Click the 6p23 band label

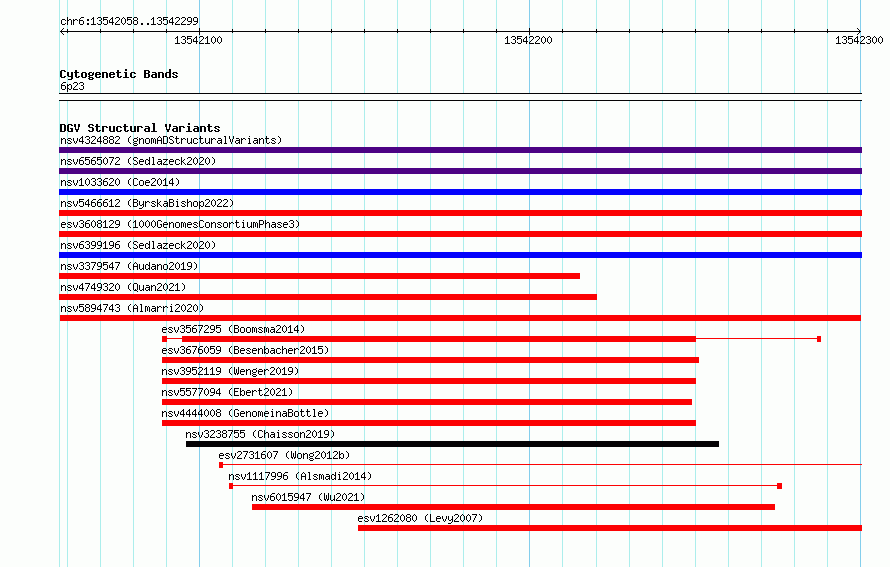tap(72, 86)
